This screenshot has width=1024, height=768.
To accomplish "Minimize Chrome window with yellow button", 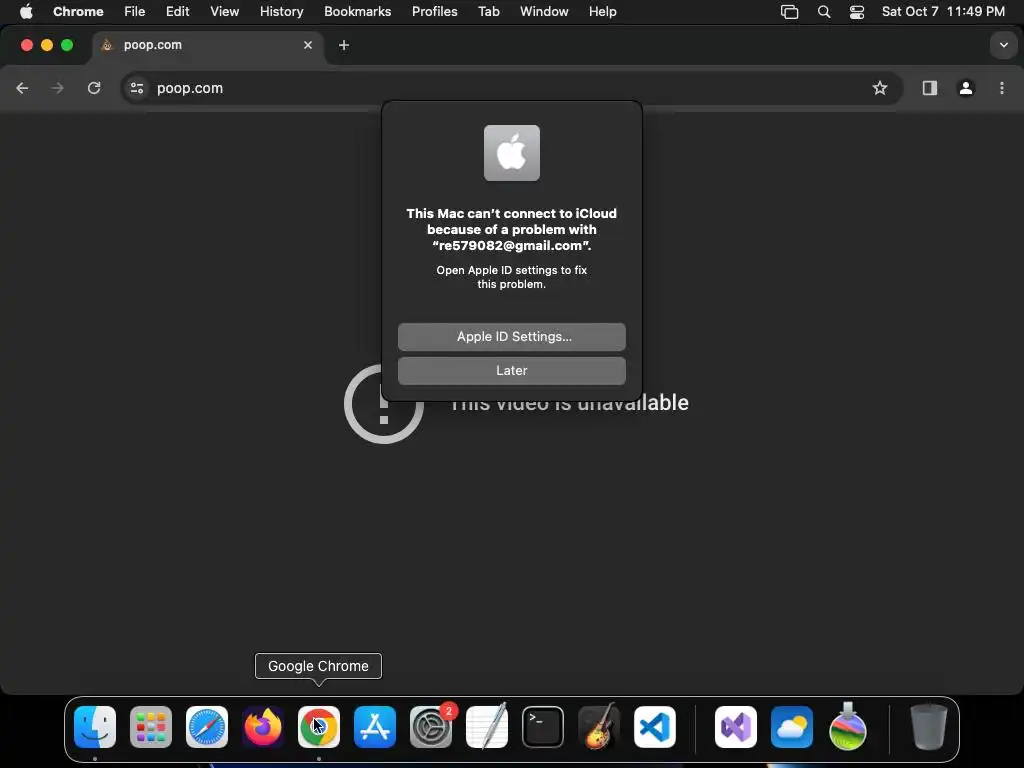I will click(47, 45).
